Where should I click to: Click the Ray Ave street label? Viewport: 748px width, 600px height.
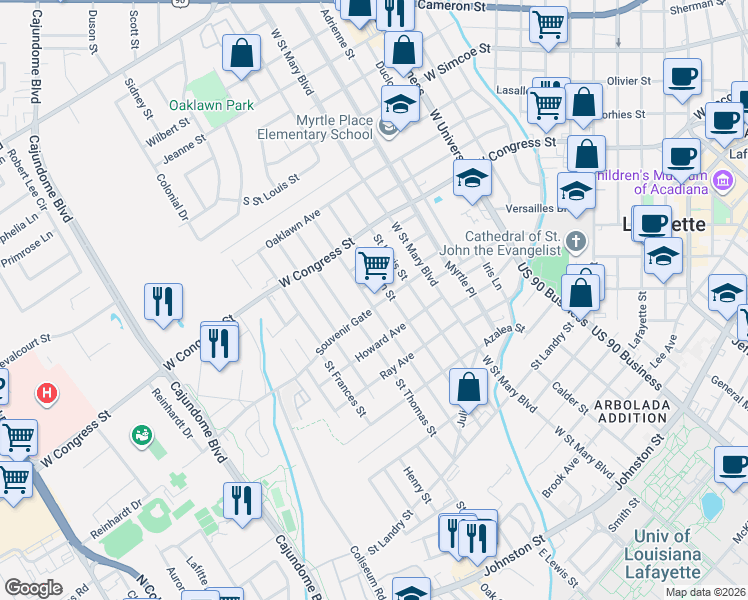tap(397, 366)
